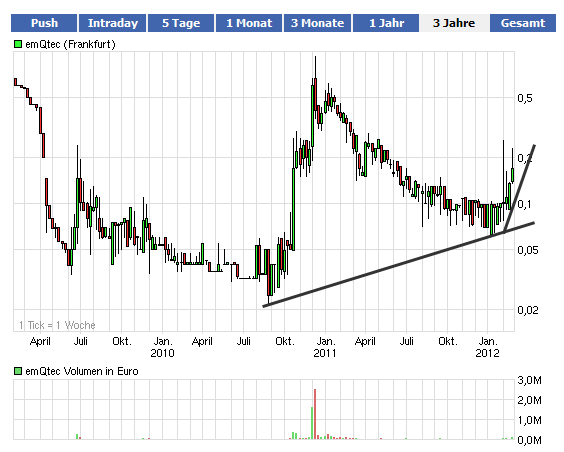
Task: Click the 3,0M volume axis label
Action: click(529, 380)
